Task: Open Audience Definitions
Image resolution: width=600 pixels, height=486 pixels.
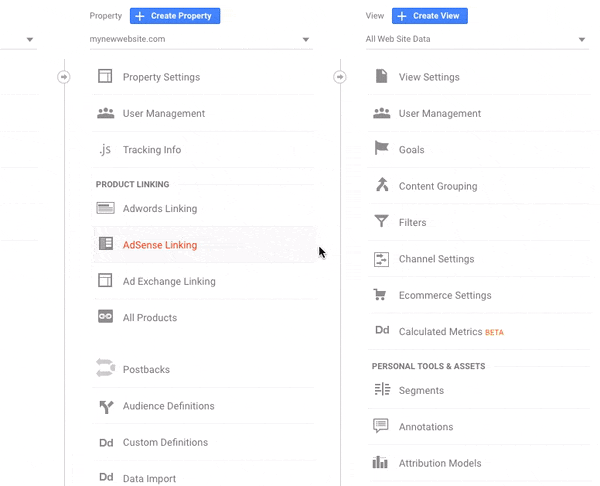Action: click(168, 406)
